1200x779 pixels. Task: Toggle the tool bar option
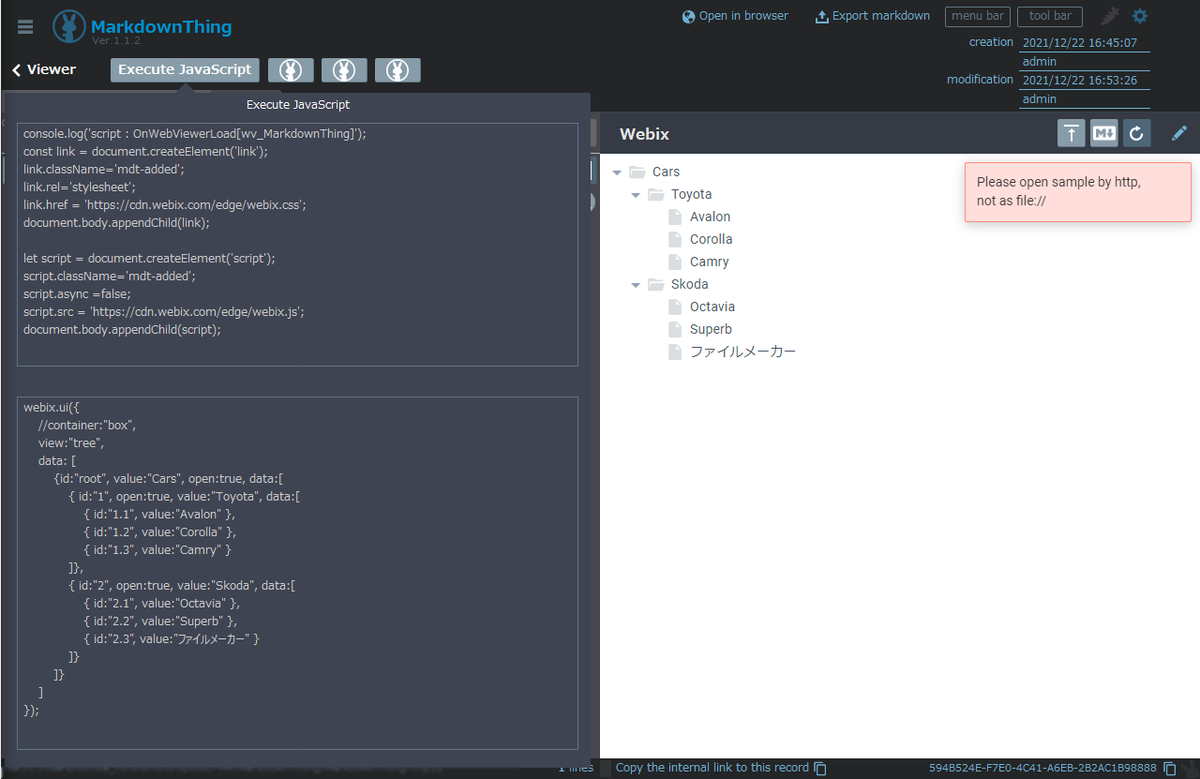click(x=1050, y=16)
